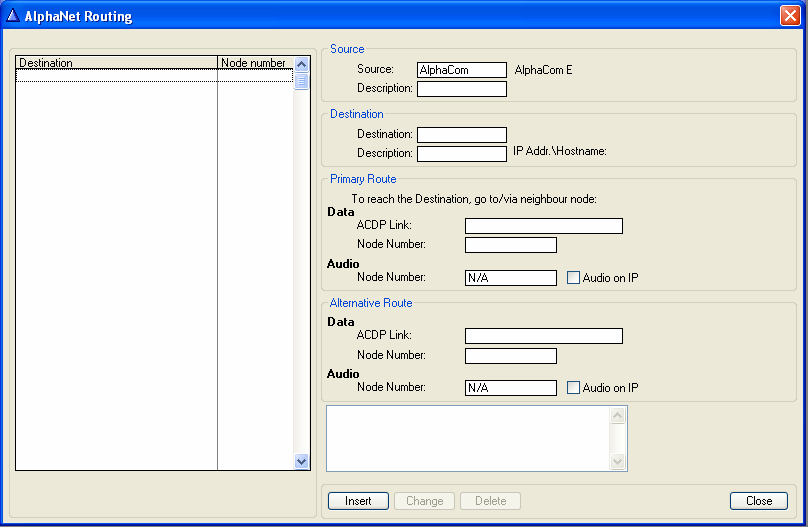The height and width of the screenshot is (527, 808).
Task: Click the Node number column header
Action: pyautogui.click(x=254, y=63)
